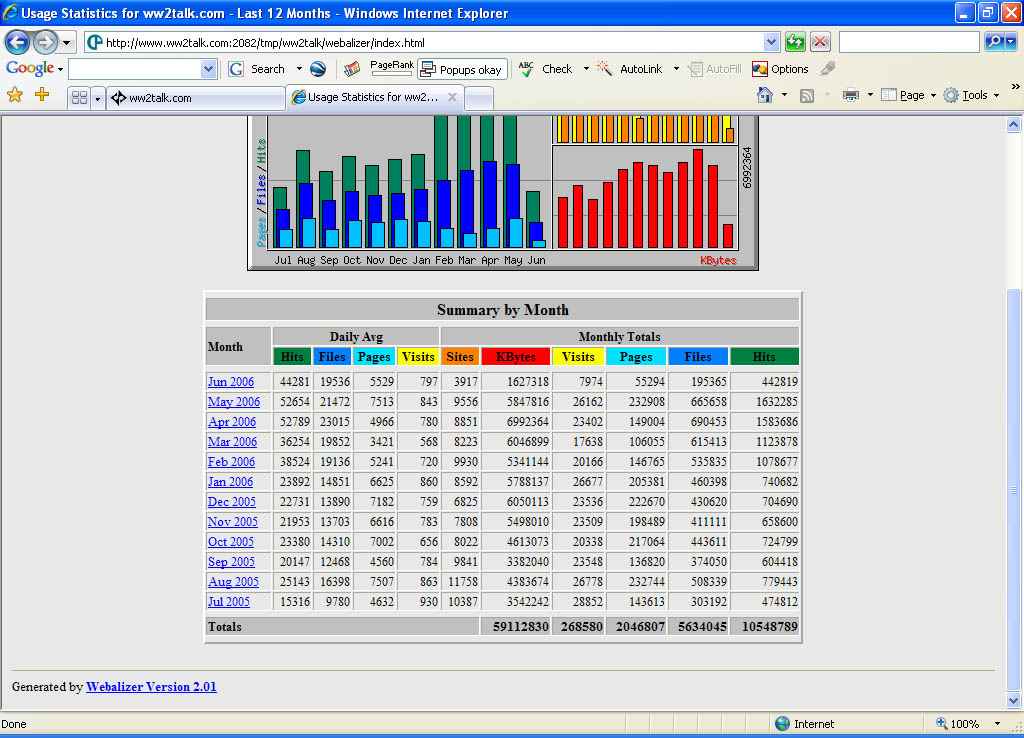This screenshot has height=738, width=1024.
Task: Click the Home page icon
Action: click(x=765, y=95)
